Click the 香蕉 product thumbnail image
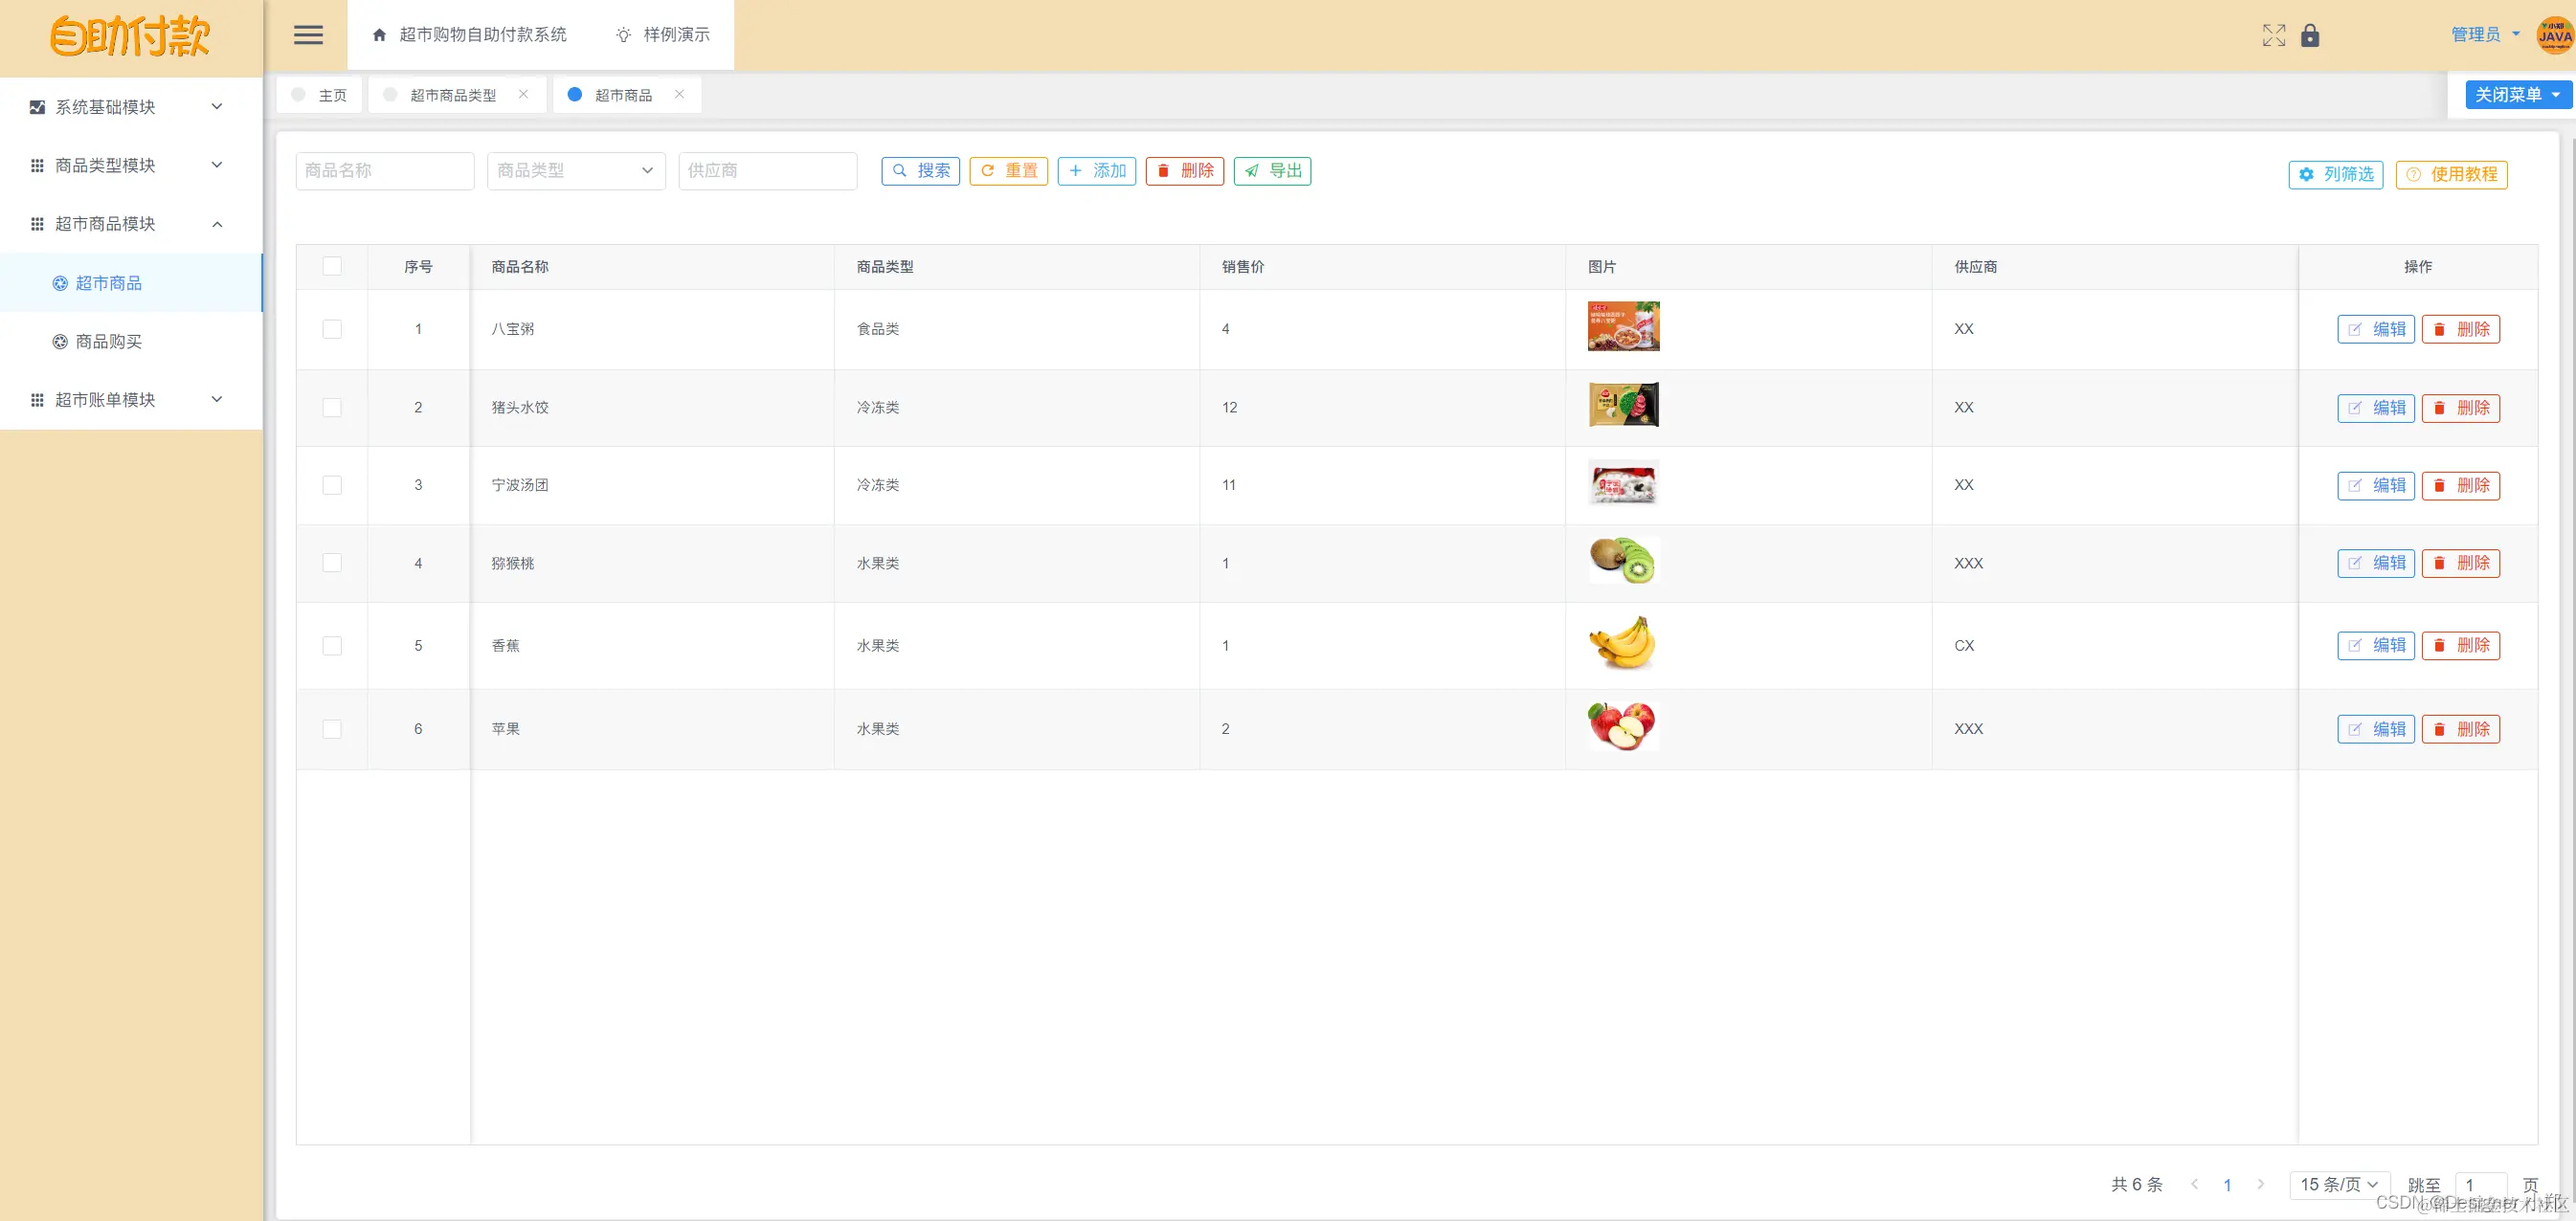This screenshot has height=1221, width=2576. [1622, 644]
